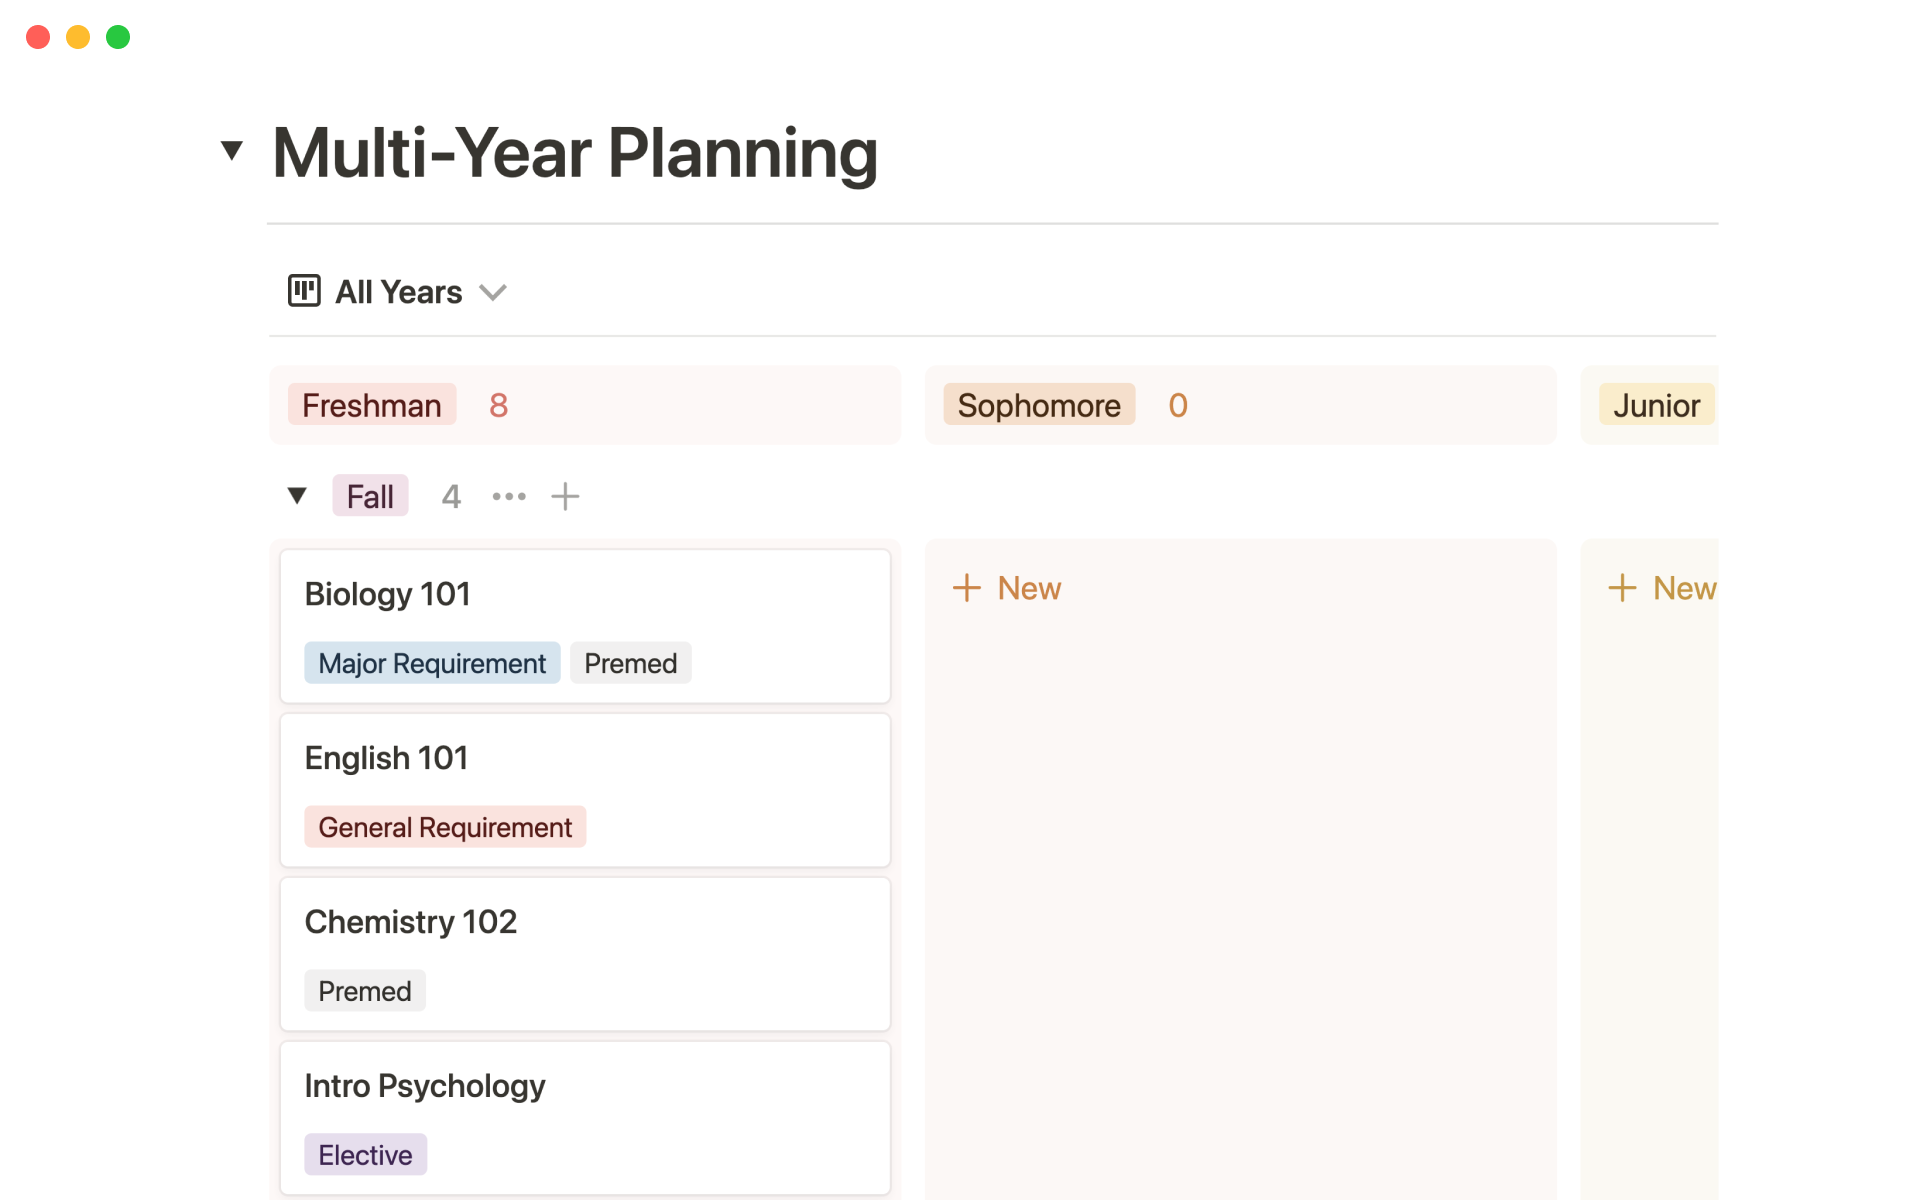This screenshot has height=1200, width=1920.
Task: Click the Fall group label
Action: click(x=370, y=496)
